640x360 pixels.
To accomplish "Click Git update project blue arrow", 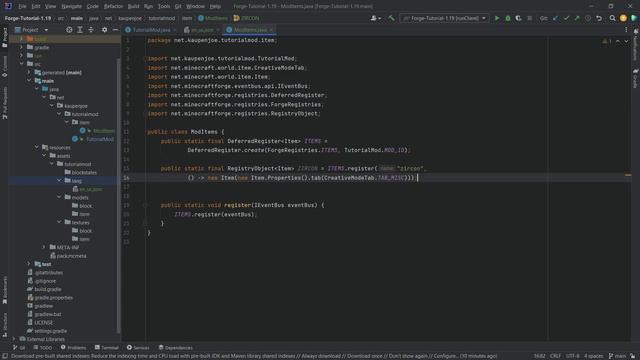I will [555, 18].
